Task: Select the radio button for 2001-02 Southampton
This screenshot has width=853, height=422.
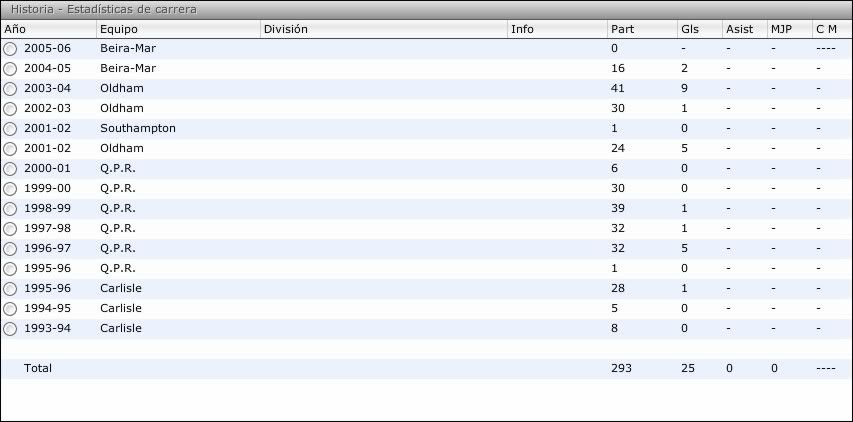Action: (x=10, y=129)
